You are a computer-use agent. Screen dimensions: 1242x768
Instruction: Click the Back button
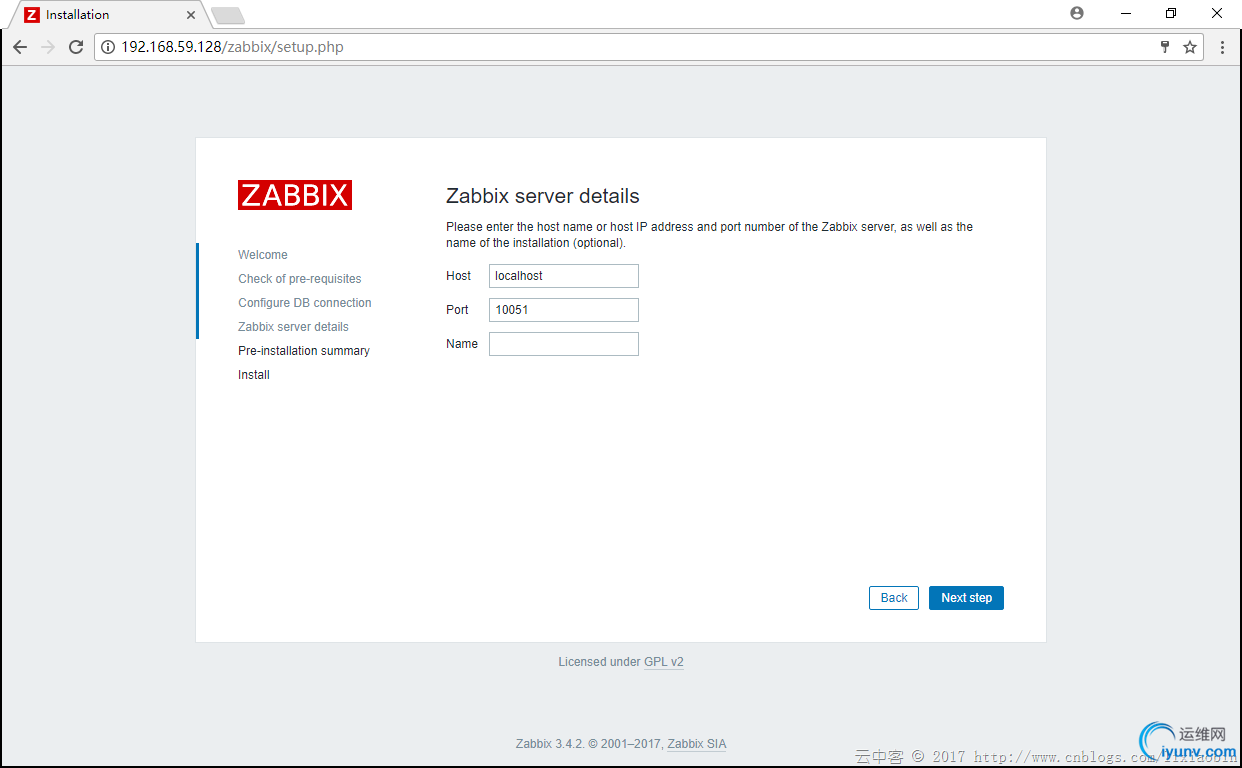click(x=894, y=598)
